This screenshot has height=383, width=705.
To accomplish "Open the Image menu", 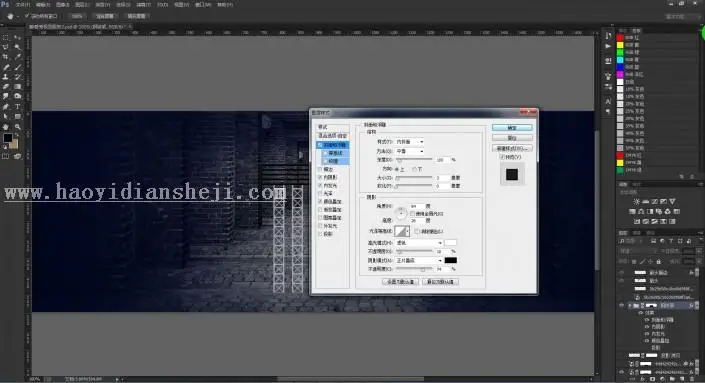I will pos(62,4).
